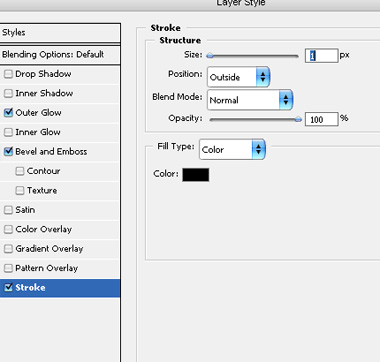Open the Gradient Overlay settings label
Viewport: 380px width, 362px height.
point(49,249)
